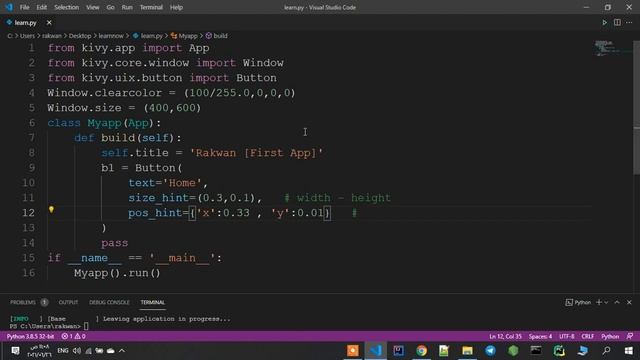The image size is (640, 360).
Task: Switch to the Output panel tab
Action: click(x=68, y=302)
